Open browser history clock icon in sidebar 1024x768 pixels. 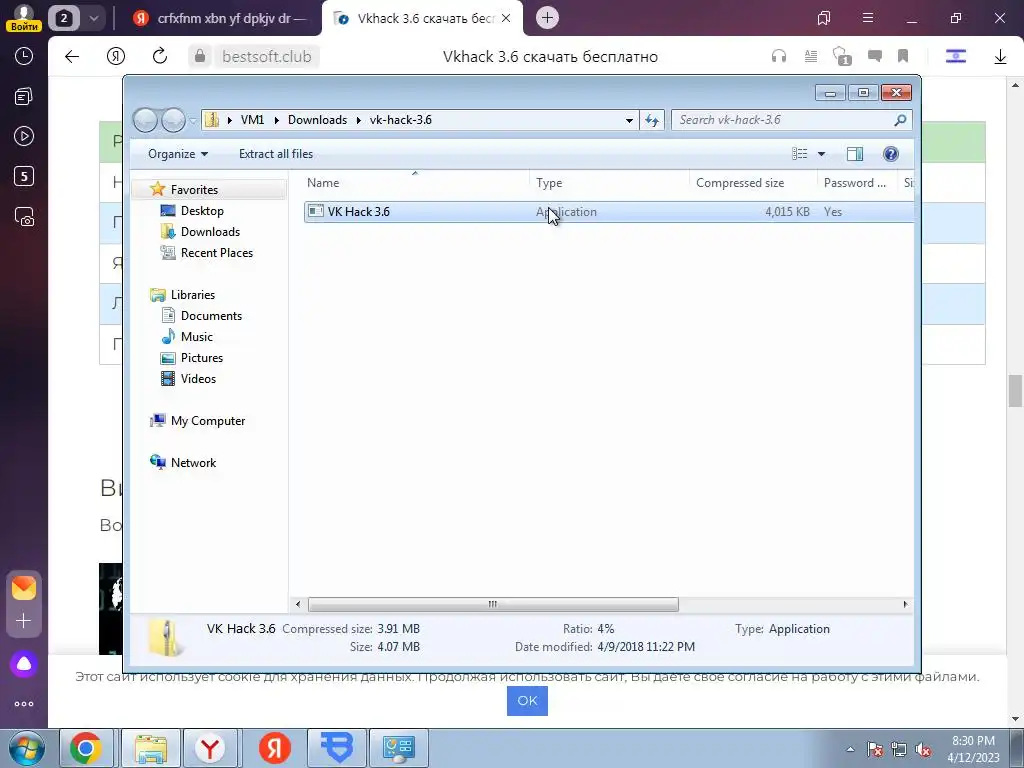coord(24,56)
